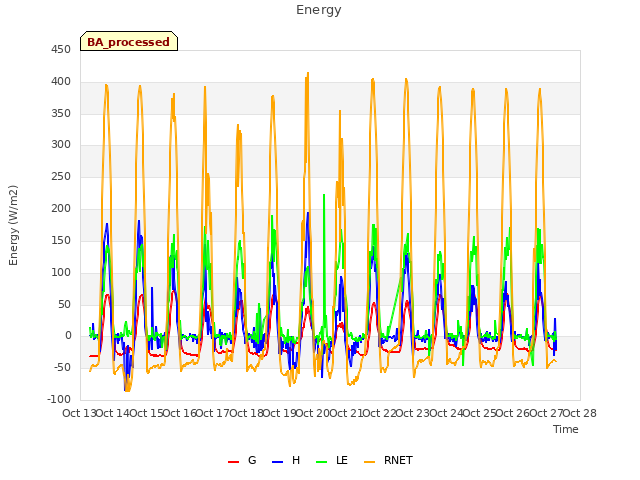
Task: Click the 250 y-axis tick label
Action: point(61,177)
